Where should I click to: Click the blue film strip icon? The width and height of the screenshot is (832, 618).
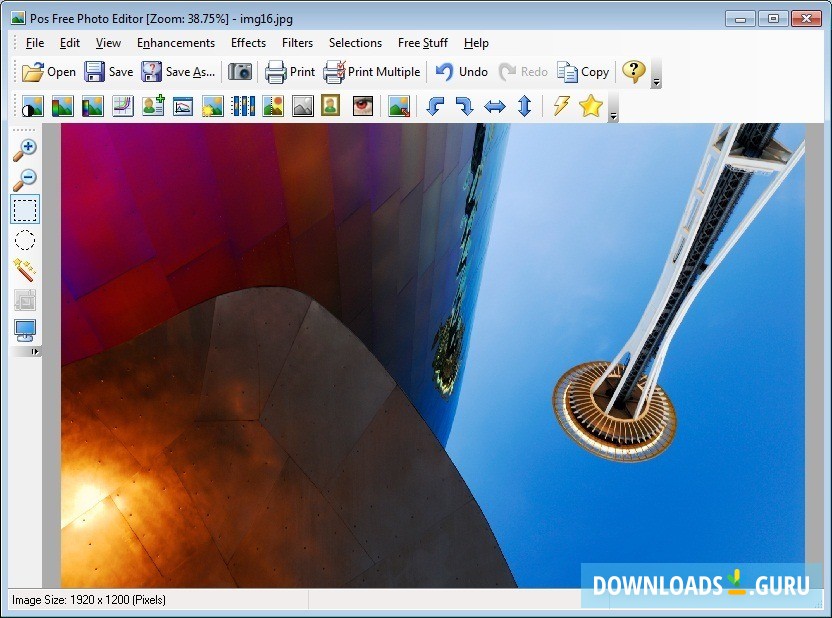[242, 106]
